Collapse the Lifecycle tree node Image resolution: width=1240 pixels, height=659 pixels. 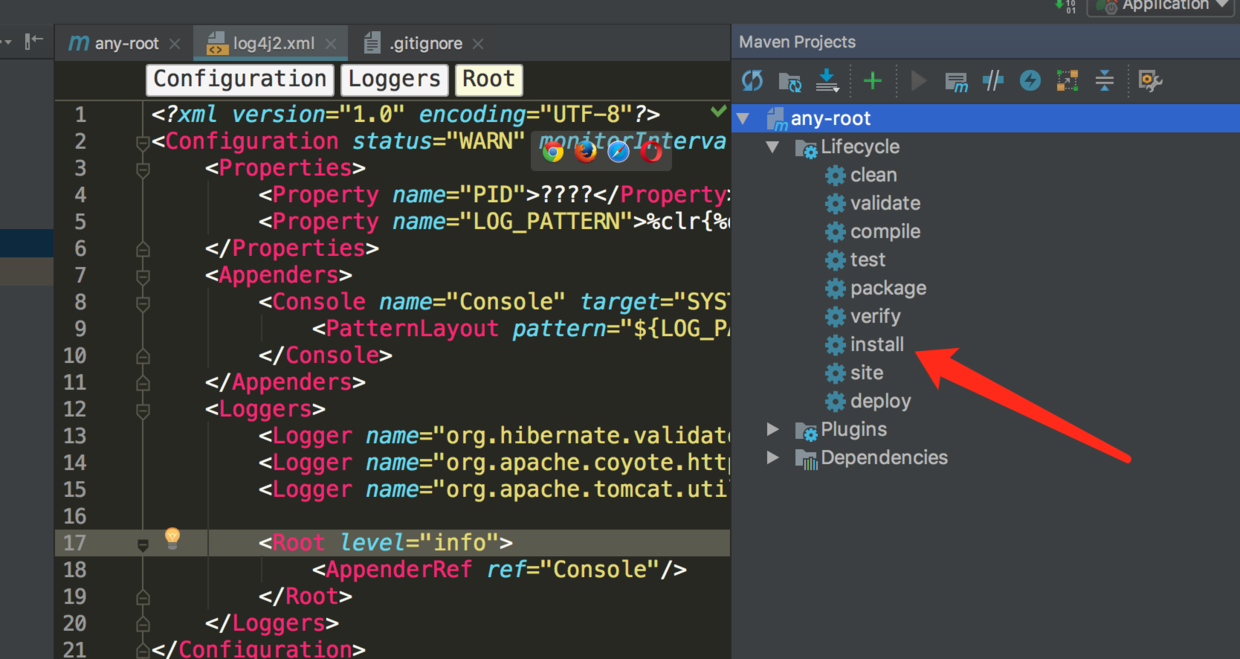[x=773, y=147]
